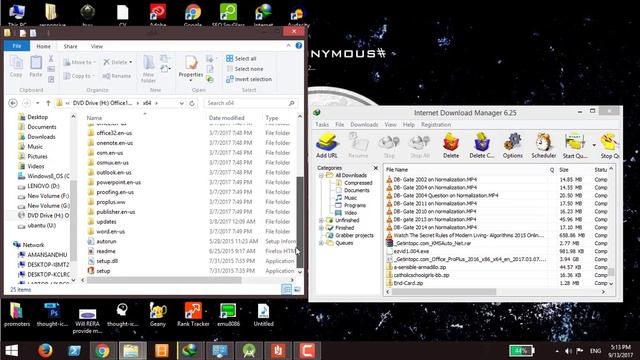This screenshot has width=640, height=360.
Task: Open Copy to dropdown in Explorer ribbon
Action: pos(79,76)
